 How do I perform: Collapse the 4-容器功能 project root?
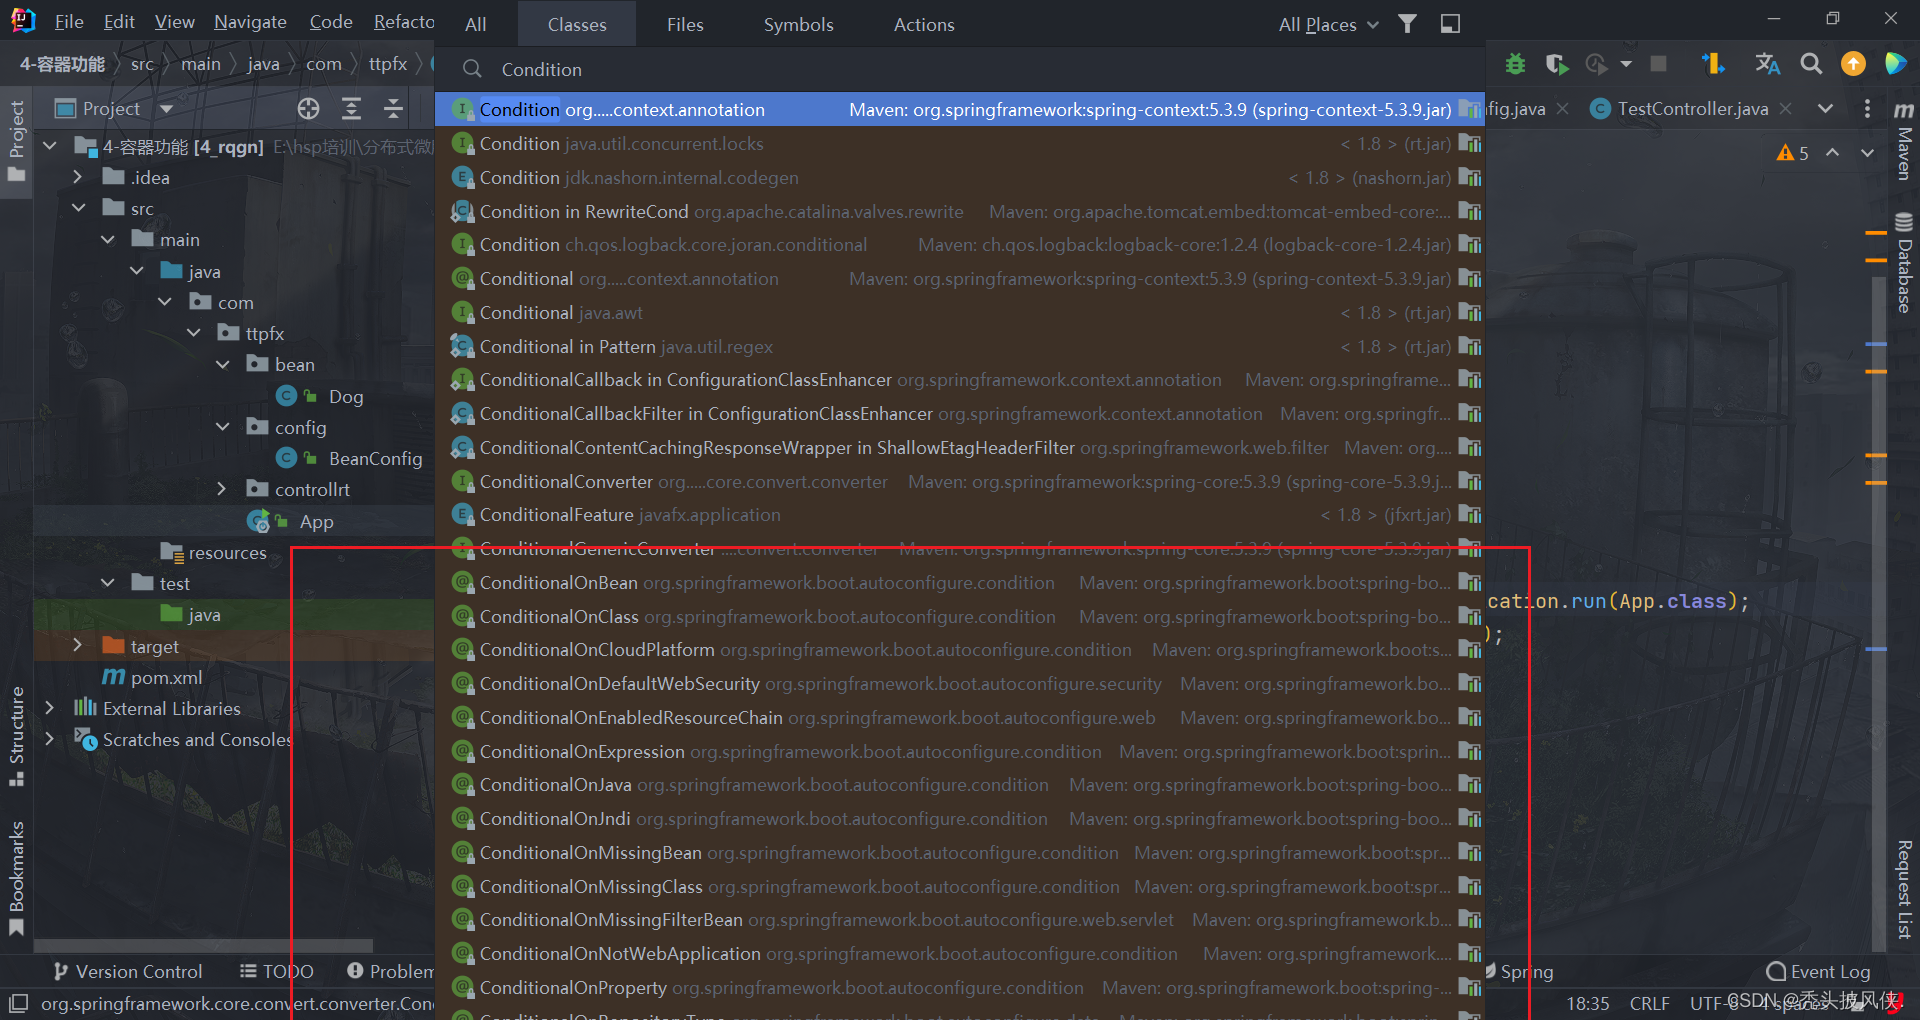tap(50, 146)
